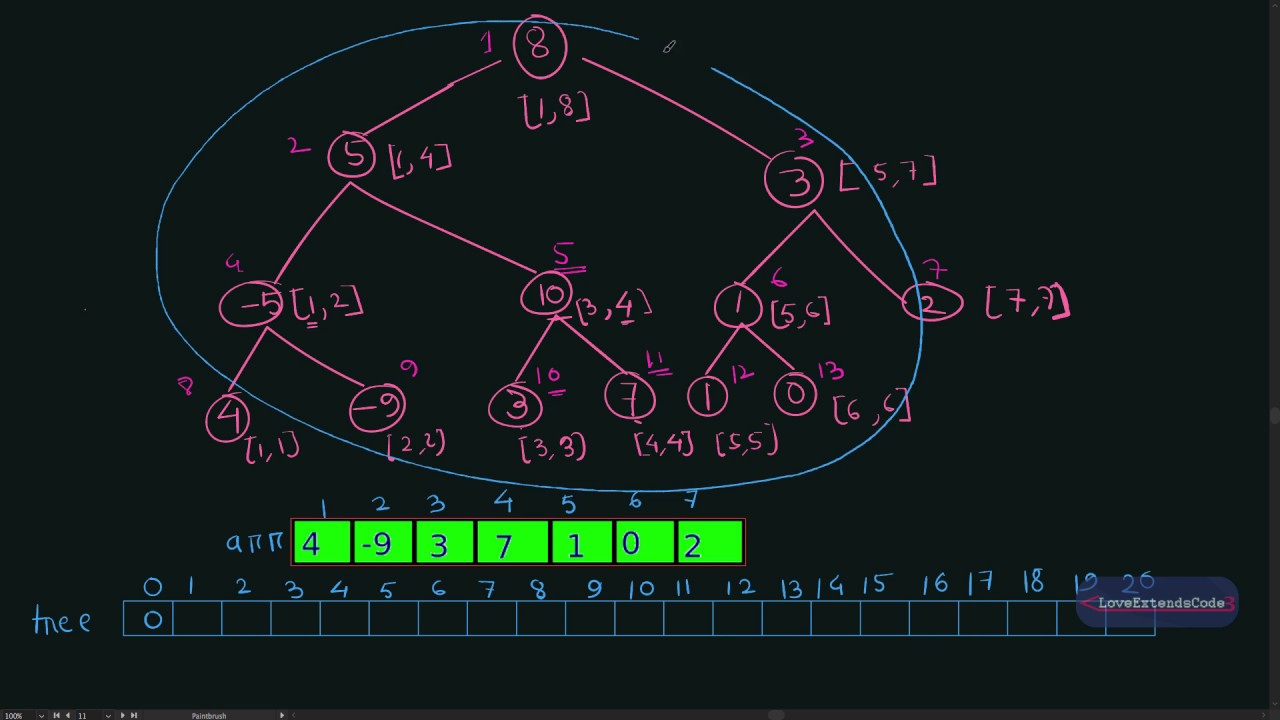Open the zoom level dropdown arrow
Screen dimensions: 1280x720
(x=41, y=716)
